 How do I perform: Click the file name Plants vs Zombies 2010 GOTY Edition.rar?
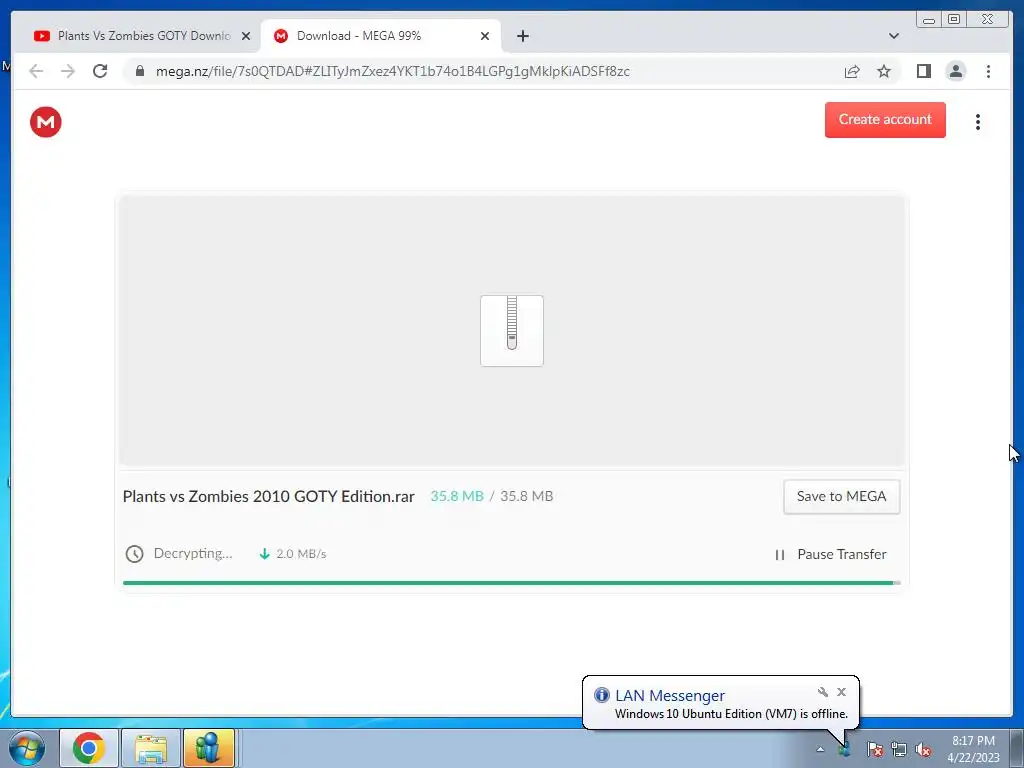268,496
